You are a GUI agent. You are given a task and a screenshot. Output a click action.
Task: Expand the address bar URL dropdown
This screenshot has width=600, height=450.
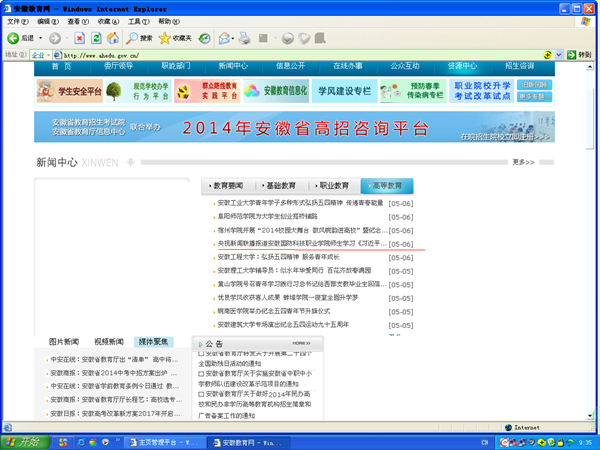click(x=559, y=54)
